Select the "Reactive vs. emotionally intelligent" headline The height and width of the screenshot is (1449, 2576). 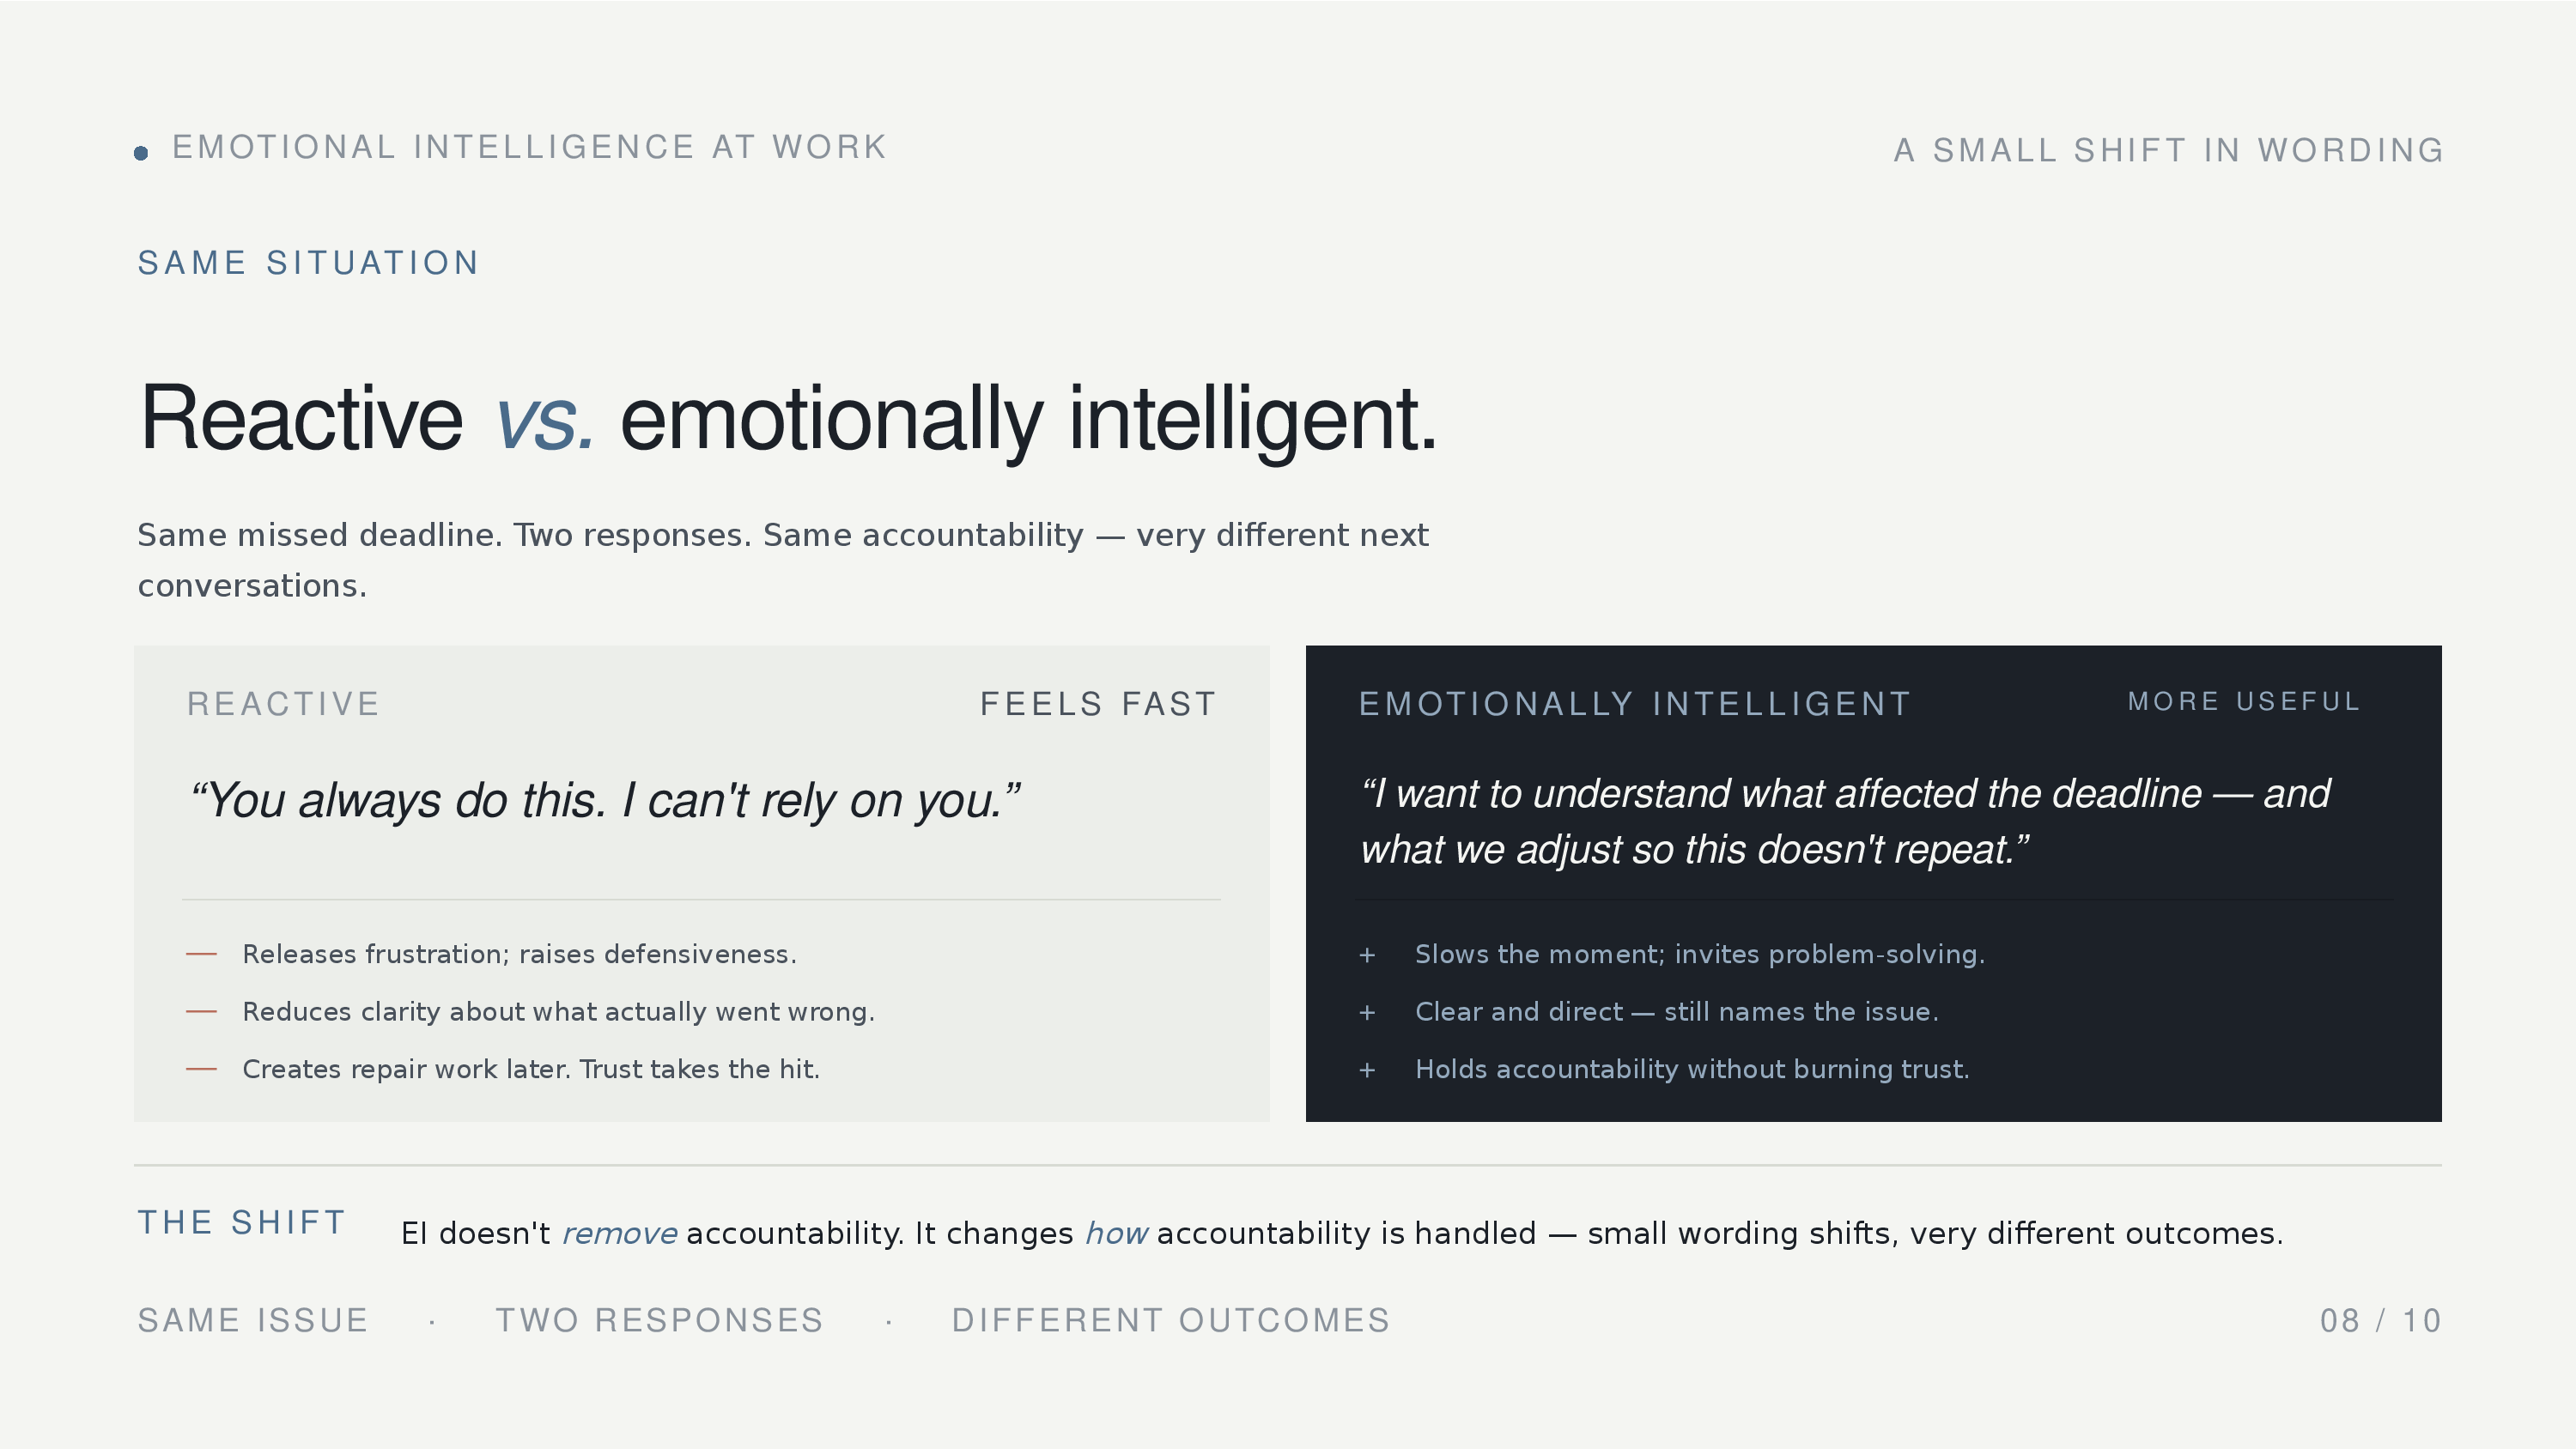[x=788, y=418]
